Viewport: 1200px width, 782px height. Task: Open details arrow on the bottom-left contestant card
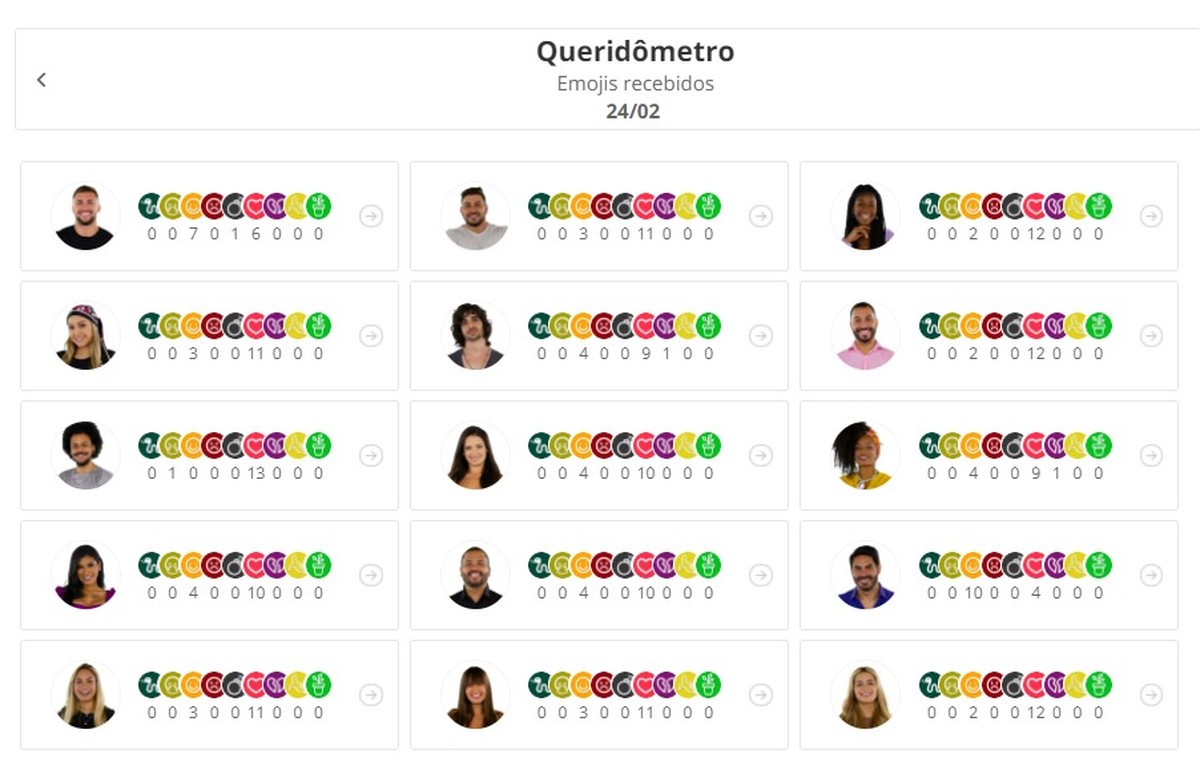click(372, 694)
